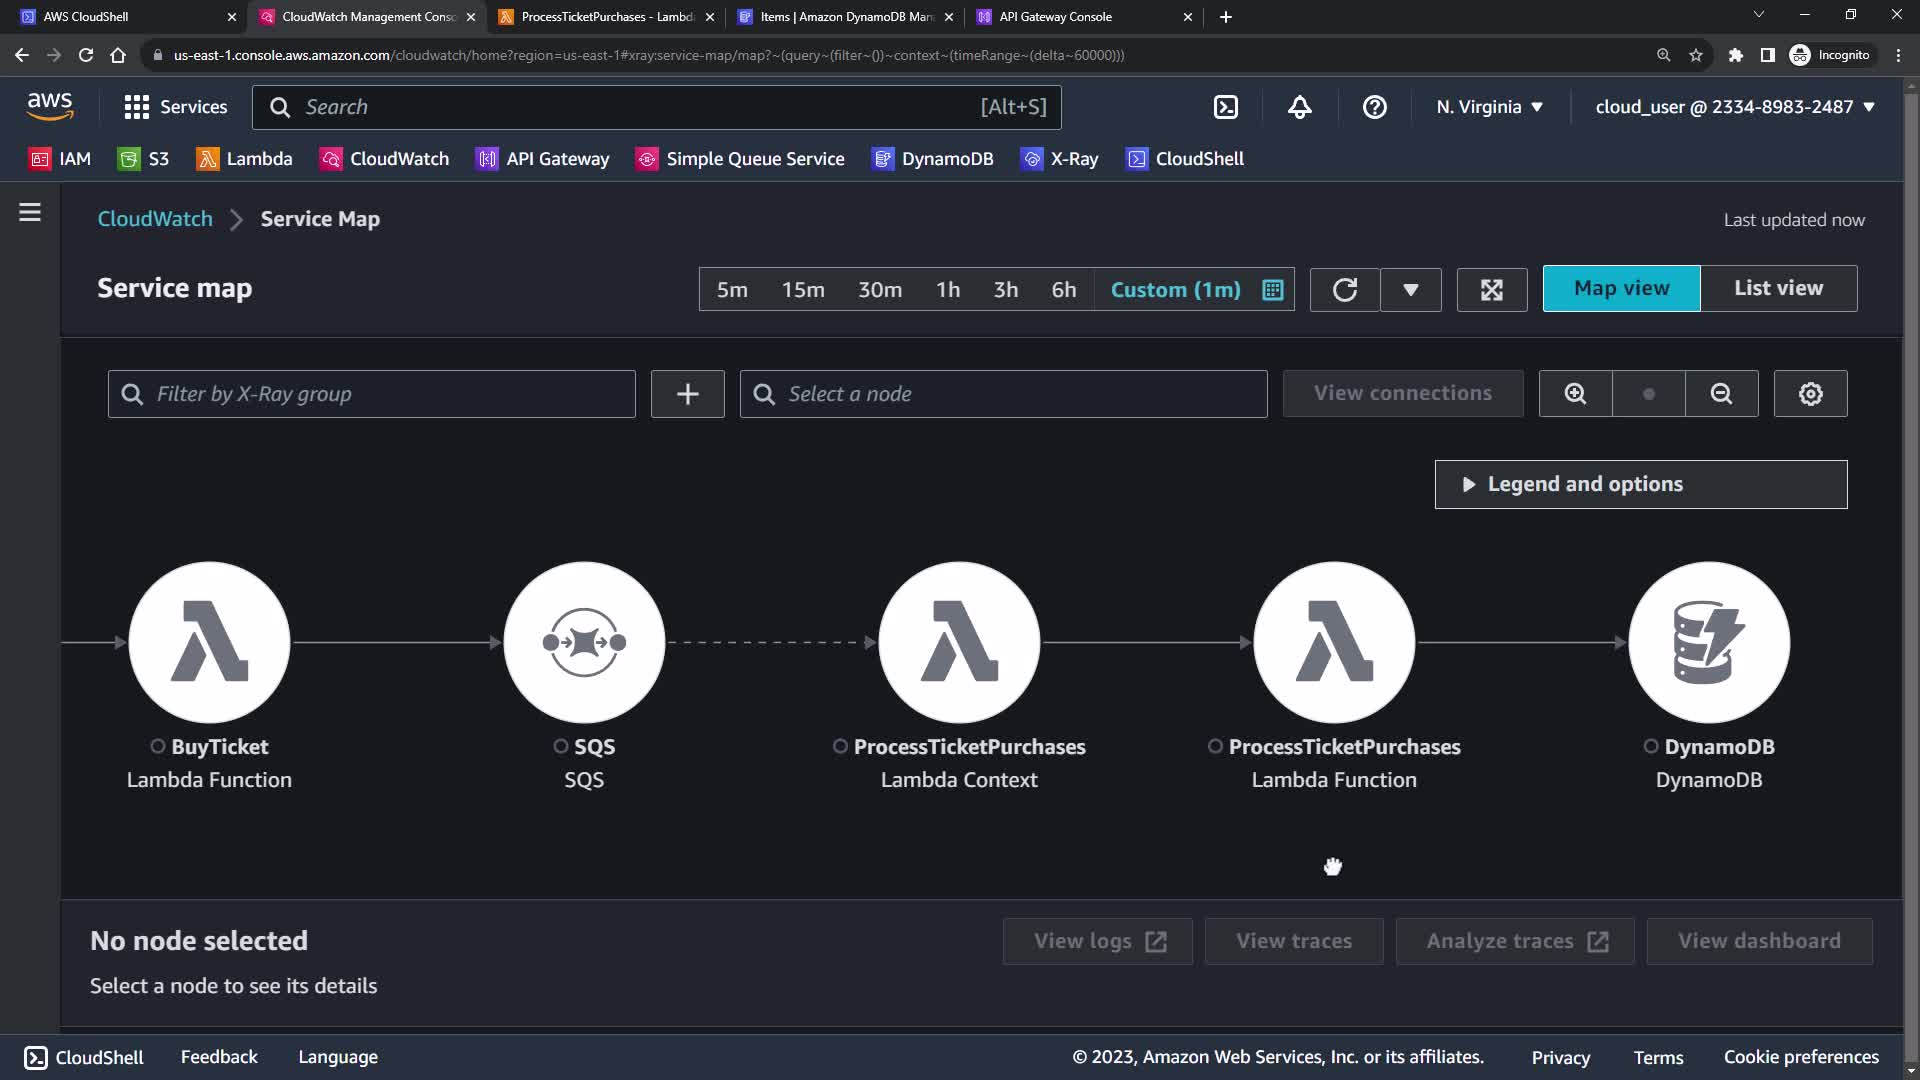Viewport: 1920px width, 1080px height.
Task: Open the CloudShell icon in top navbar
Action: tap(1226, 107)
